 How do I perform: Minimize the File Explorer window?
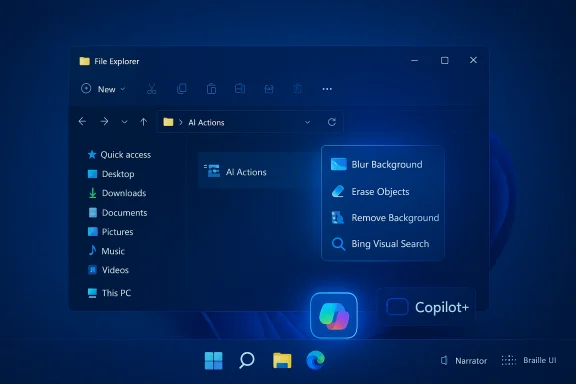[x=414, y=60]
